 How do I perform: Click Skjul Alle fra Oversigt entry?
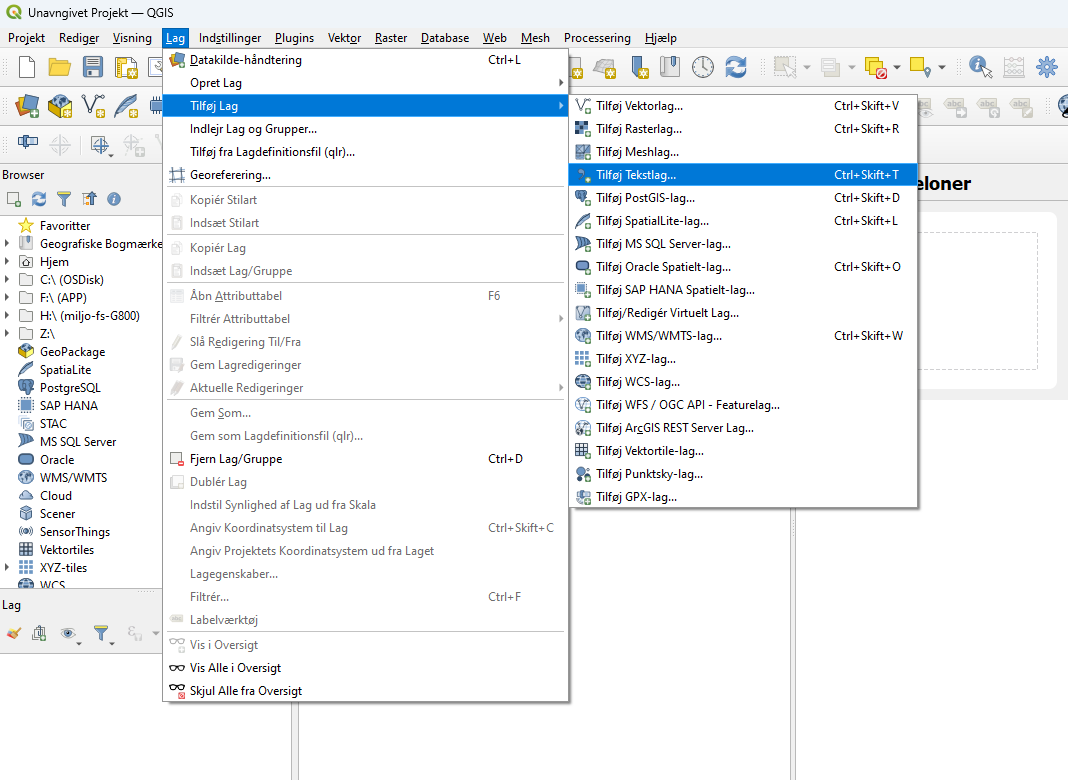click(x=366, y=691)
